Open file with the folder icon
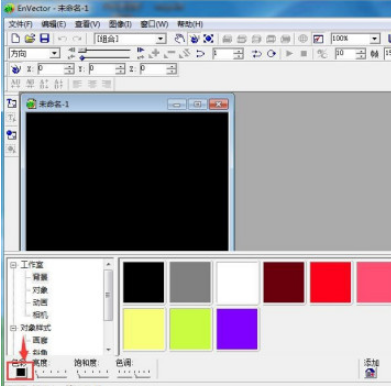 click(x=30, y=38)
